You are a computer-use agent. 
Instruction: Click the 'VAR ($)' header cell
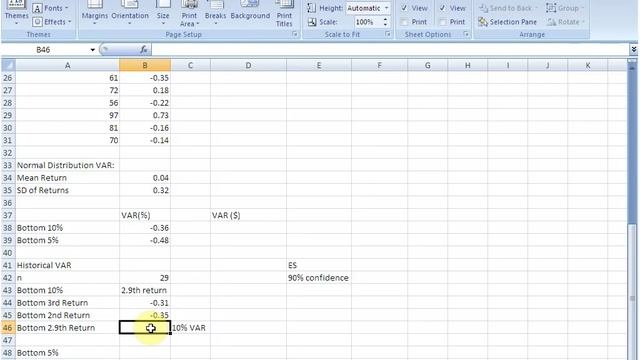tap(248, 216)
